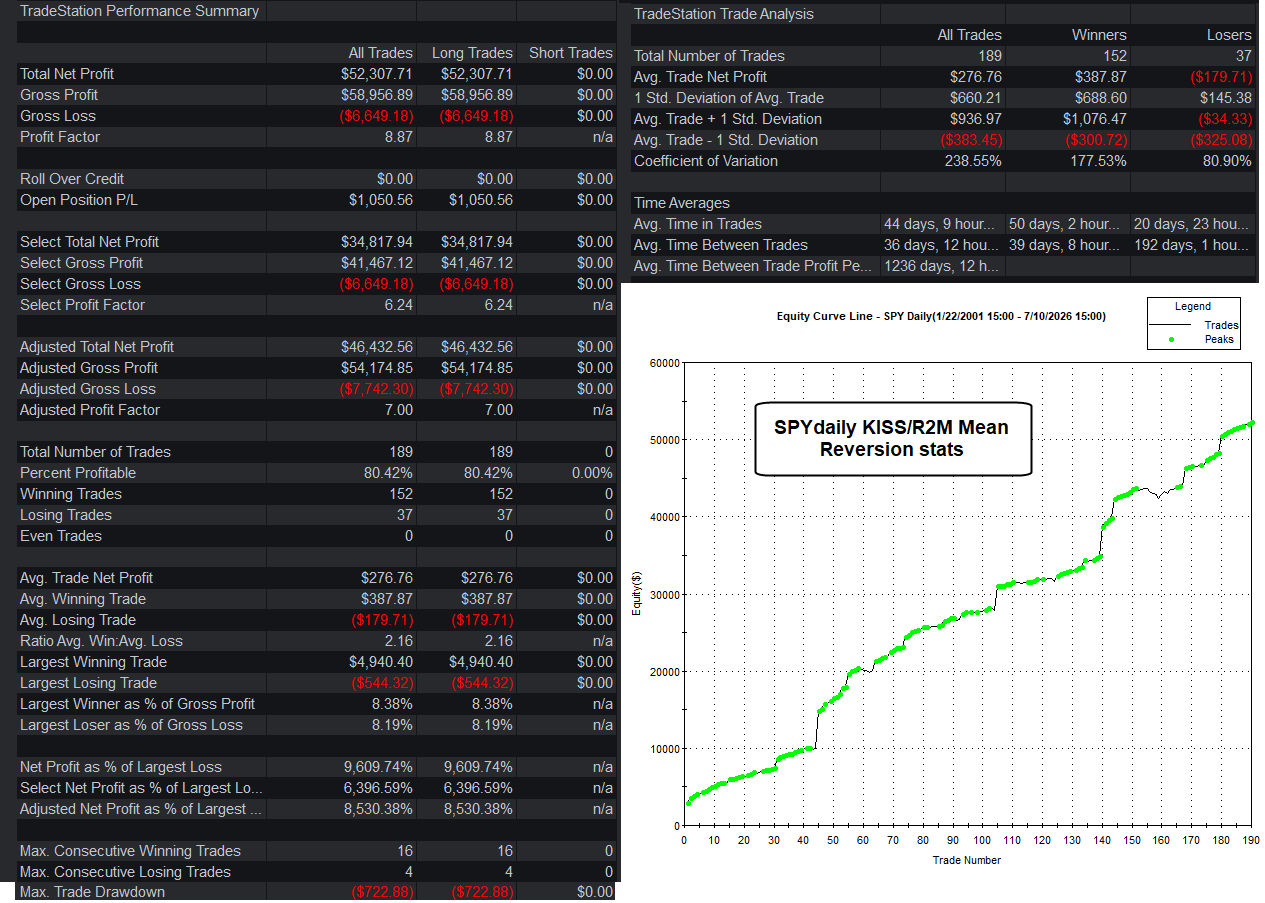Click the Max. Trade Drawdown row label
The image size is (1265, 903).
point(92,892)
